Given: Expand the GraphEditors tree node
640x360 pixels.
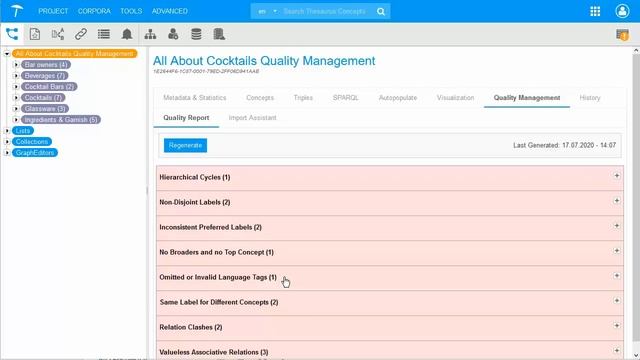Looking at the screenshot, I should coord(7,153).
